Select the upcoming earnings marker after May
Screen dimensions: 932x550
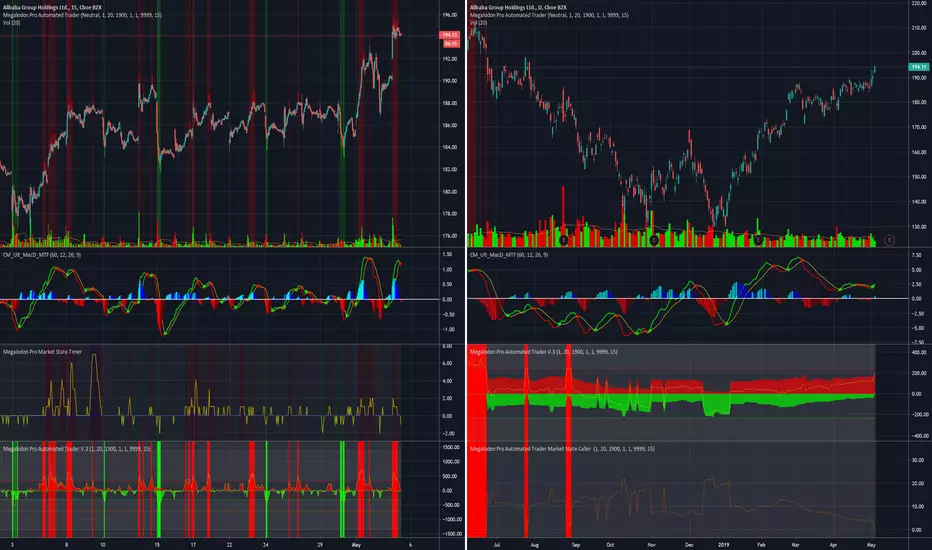(x=889, y=240)
